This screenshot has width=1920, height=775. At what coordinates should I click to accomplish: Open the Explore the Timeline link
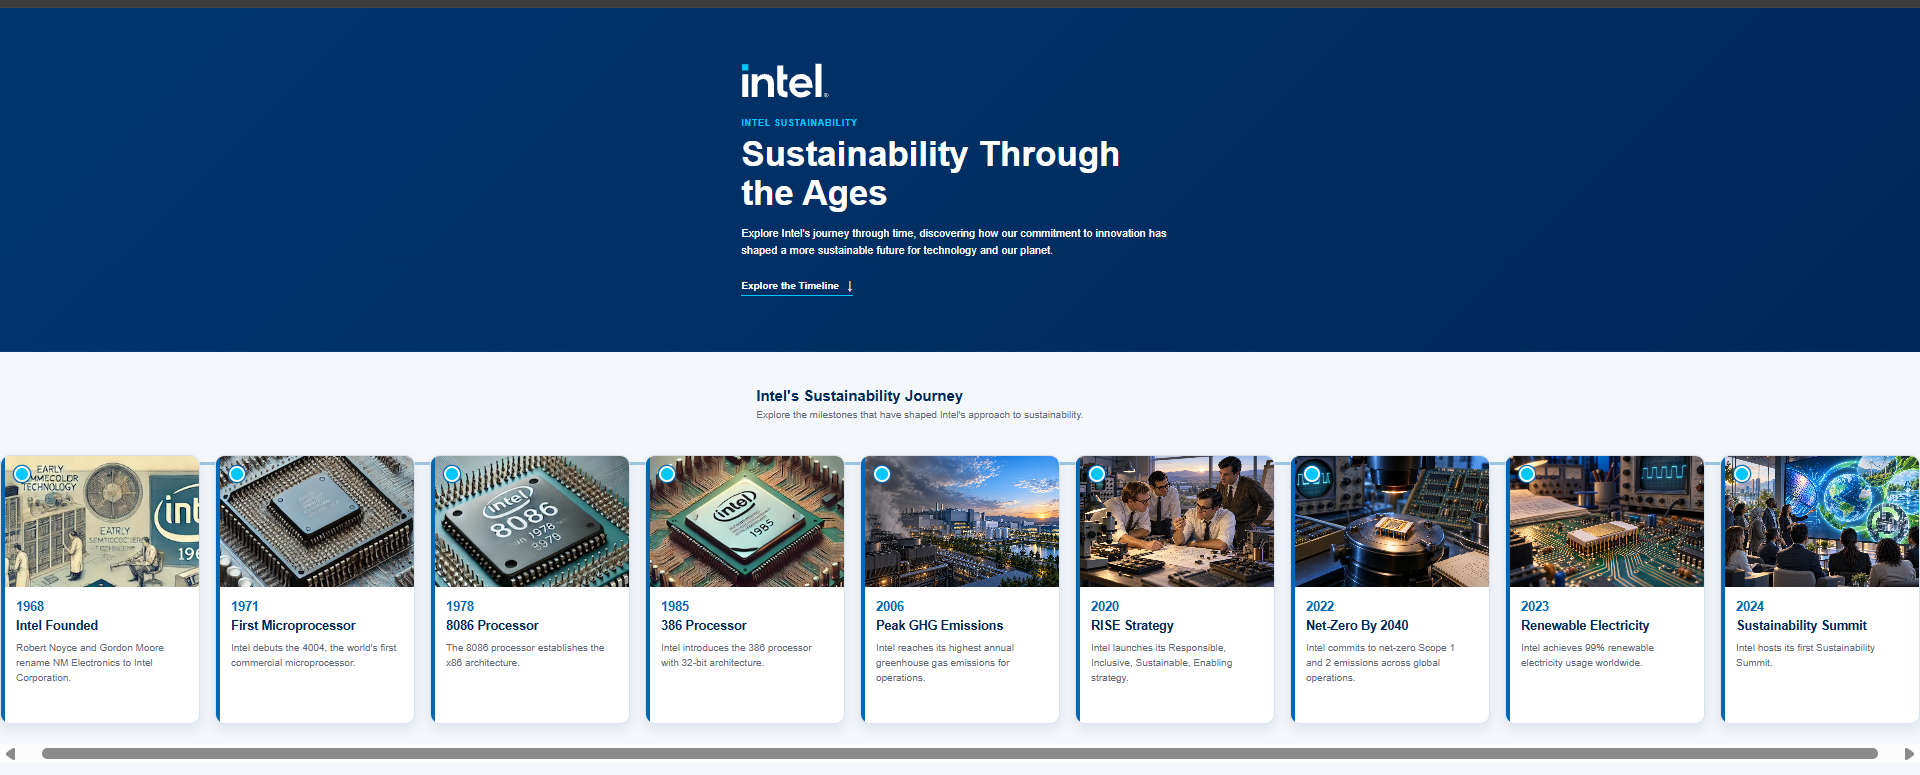tap(797, 286)
